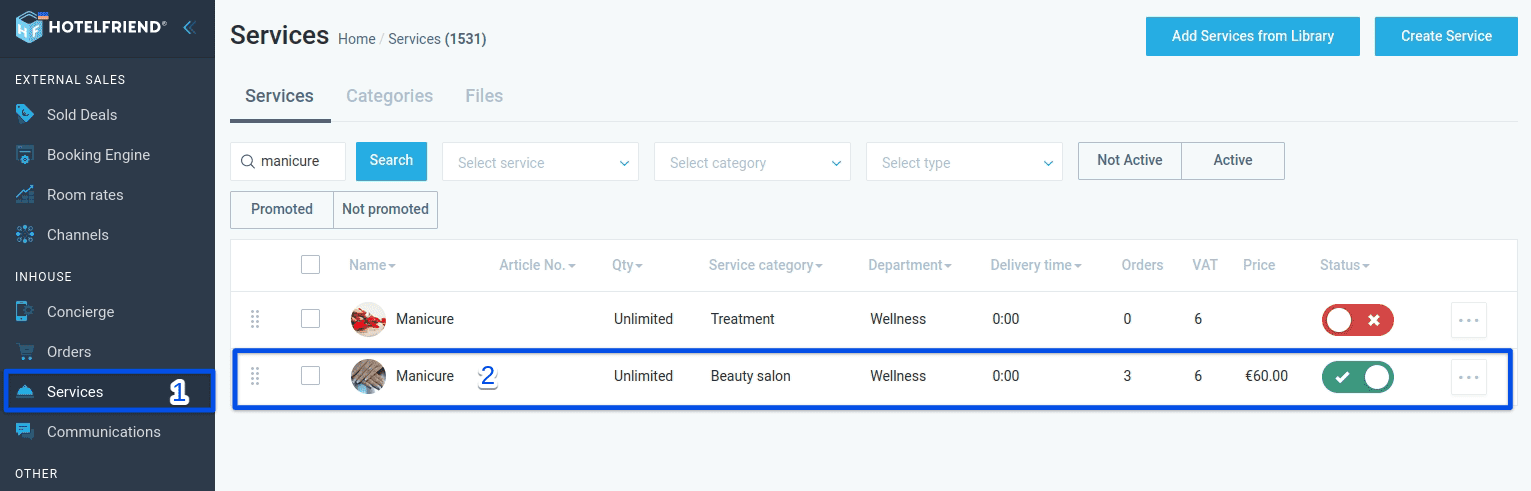Screen dimensions: 1531x491
Task: Switch to the Files tab
Action: (x=484, y=96)
